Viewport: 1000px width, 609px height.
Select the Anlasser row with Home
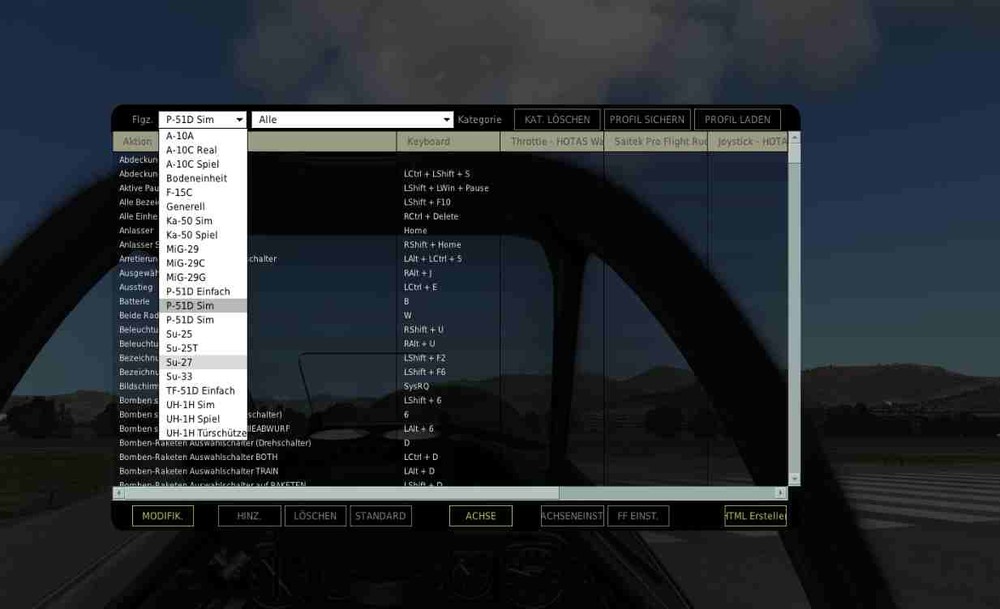point(450,230)
